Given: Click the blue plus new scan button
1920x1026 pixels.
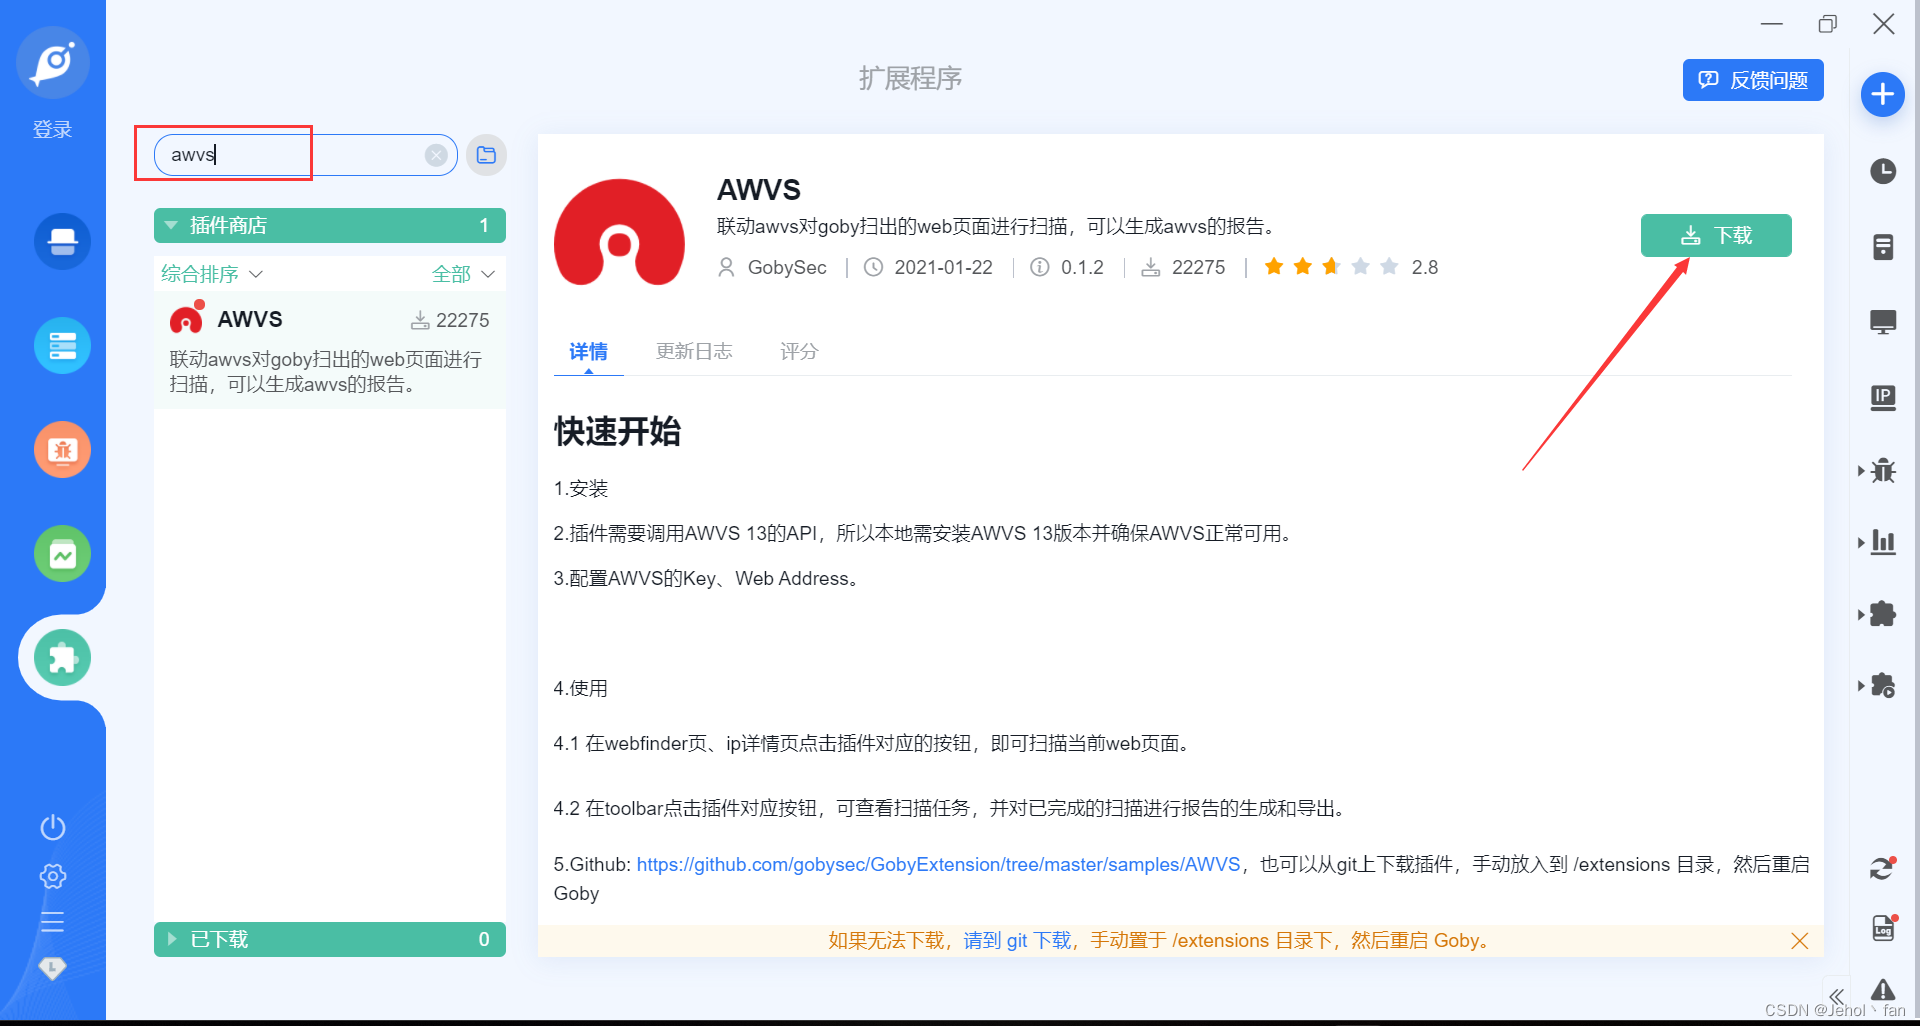Looking at the screenshot, I should click(x=1883, y=95).
